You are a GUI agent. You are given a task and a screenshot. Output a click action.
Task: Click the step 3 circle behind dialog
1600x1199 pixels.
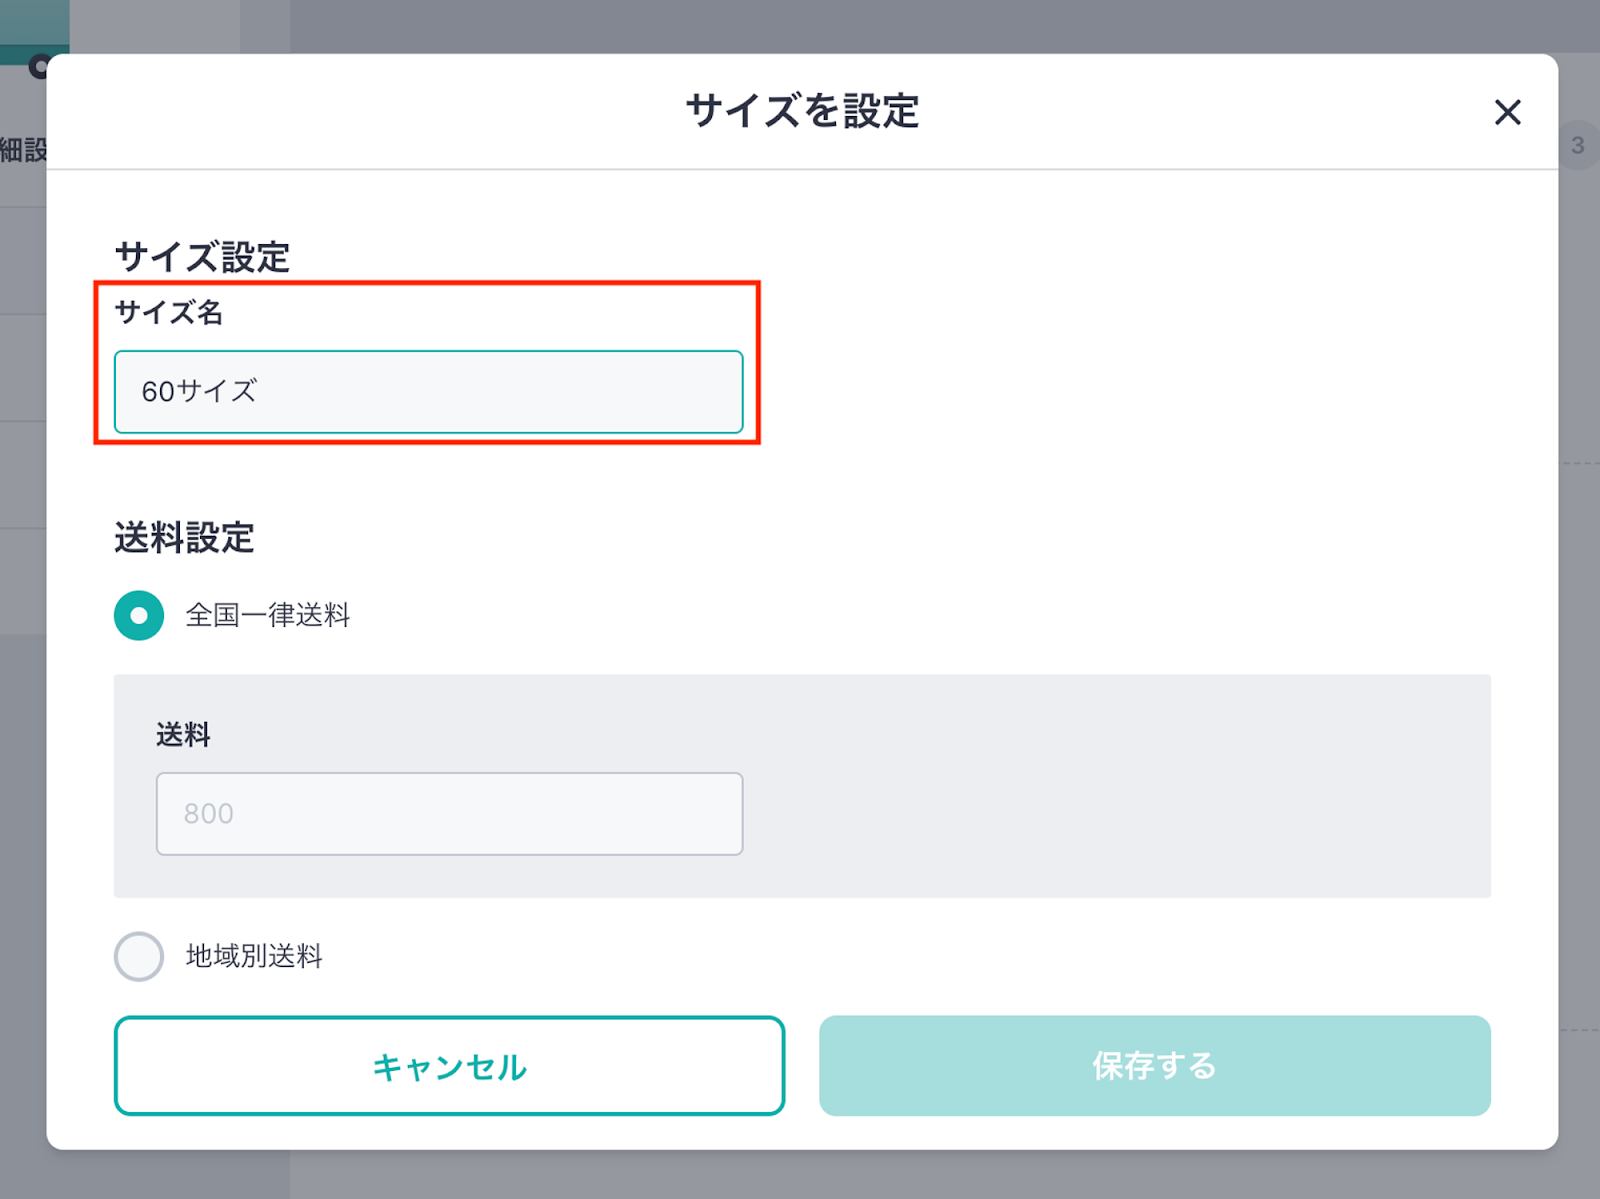(x=1578, y=146)
